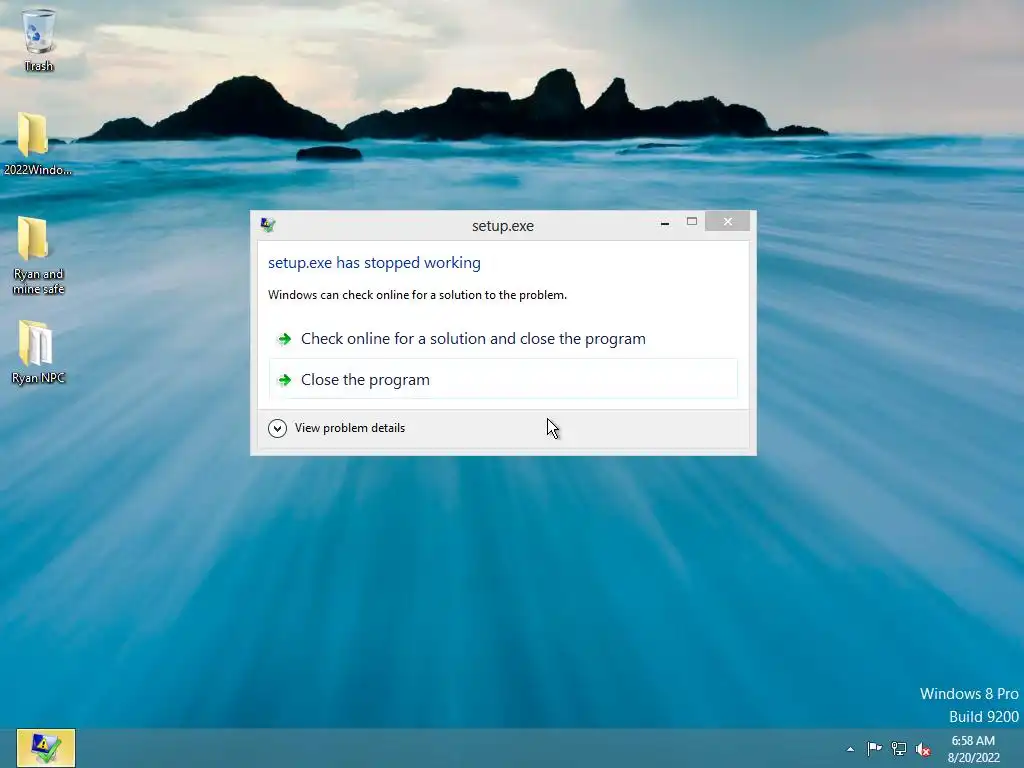Click text Windows can check online for a solution
The width and height of the screenshot is (1024, 768).
coord(417,295)
